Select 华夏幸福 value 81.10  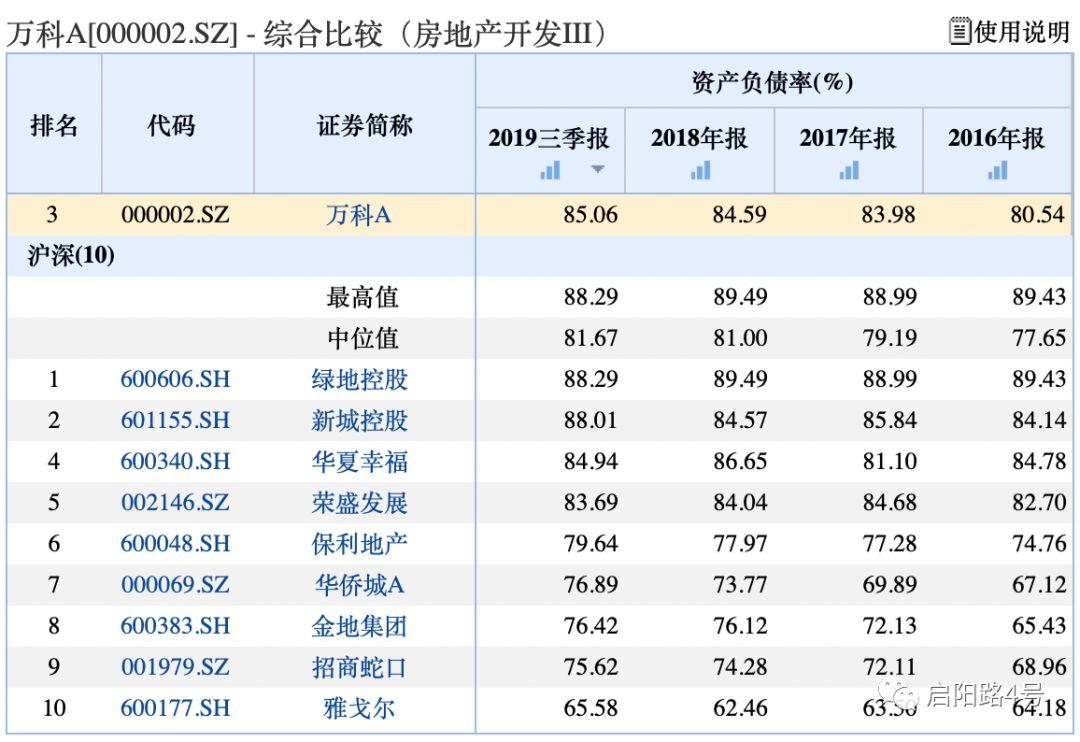click(x=890, y=462)
